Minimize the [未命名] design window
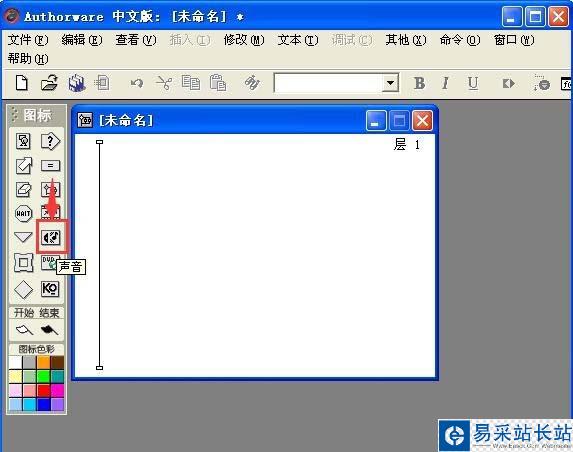This screenshot has height=452, width=573. click(376, 121)
